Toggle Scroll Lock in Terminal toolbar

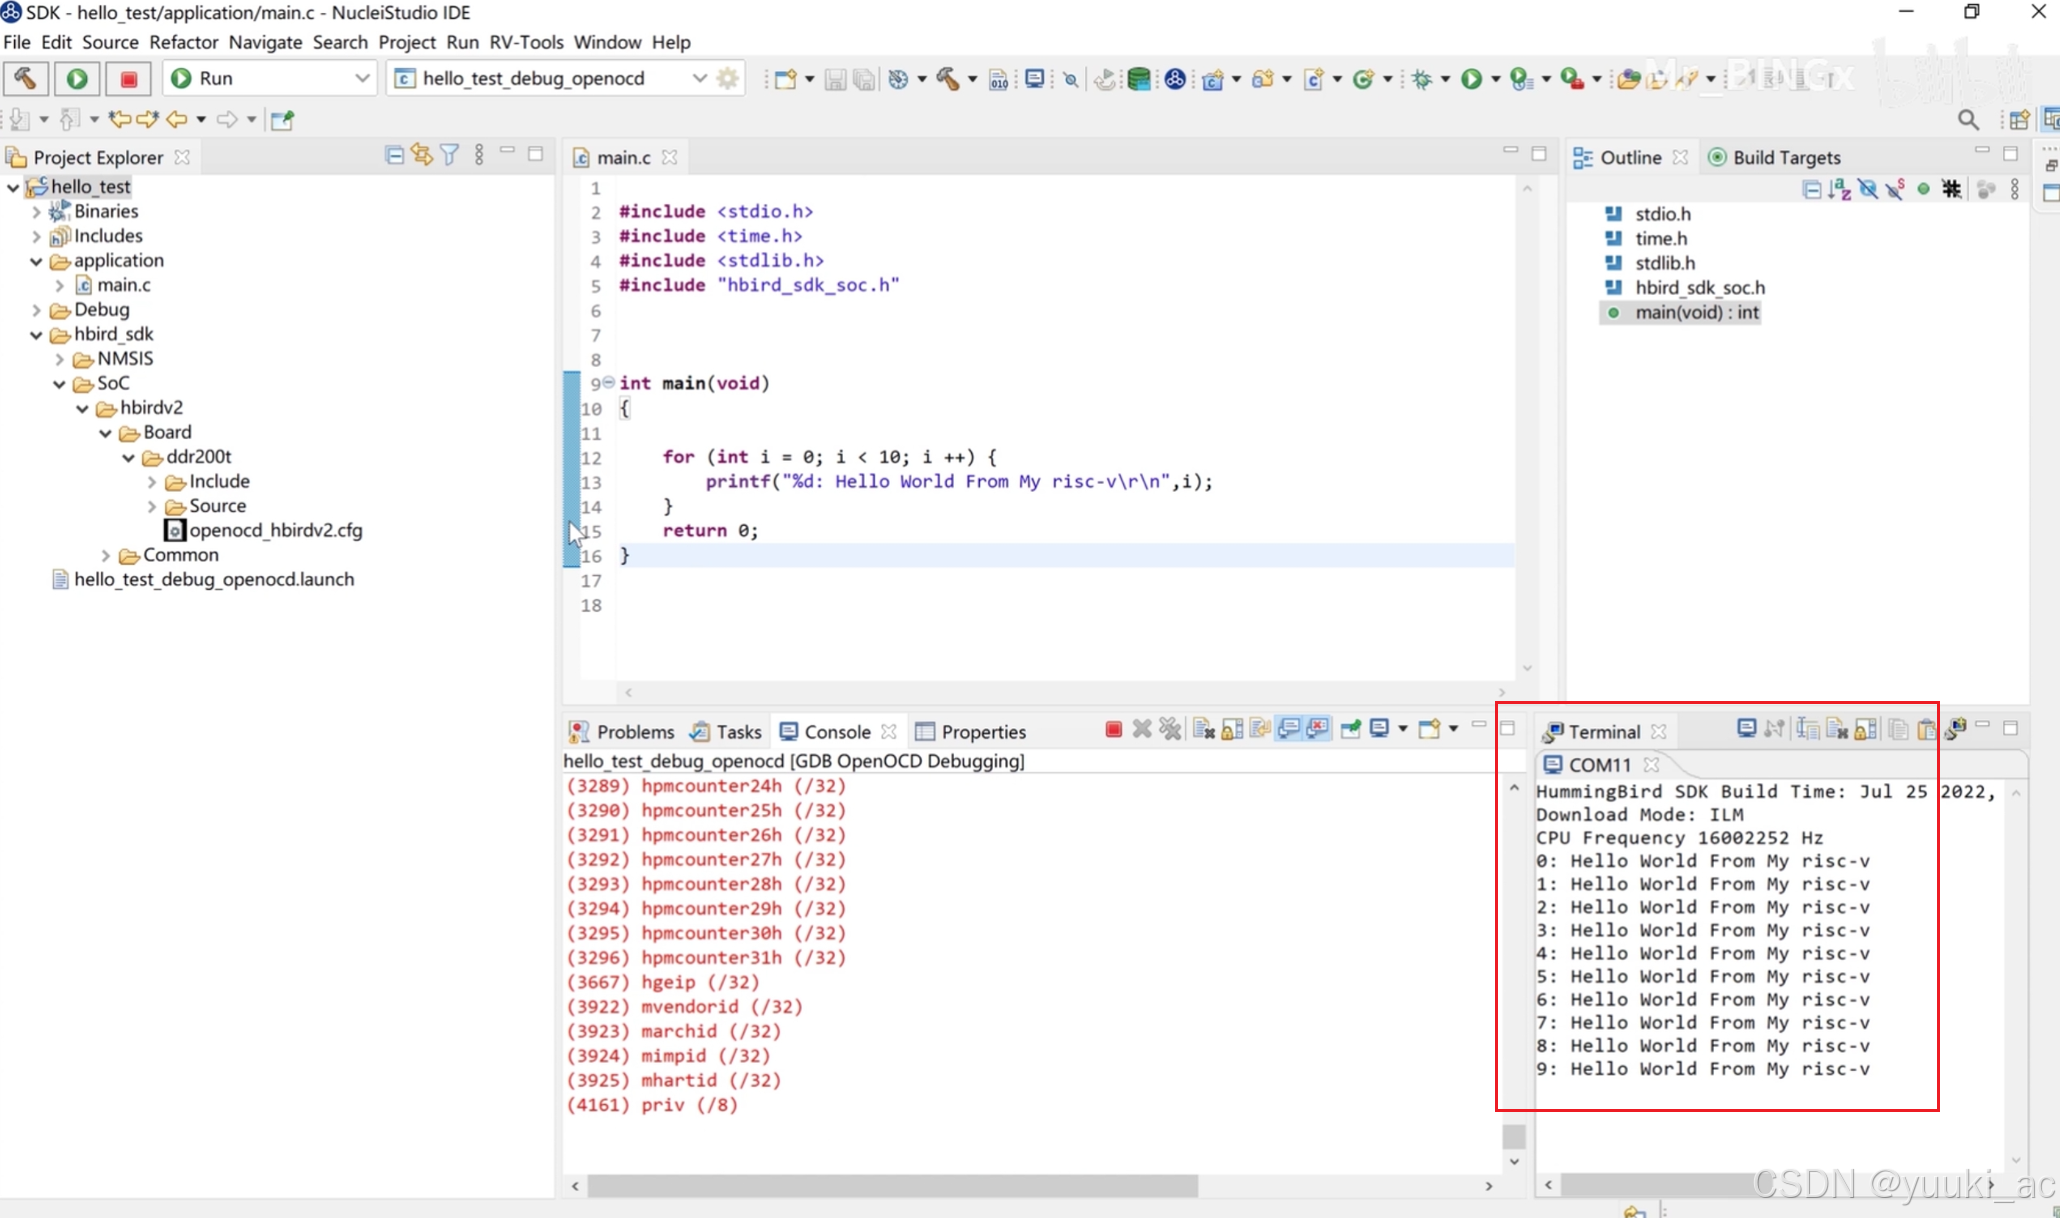coord(1866,729)
